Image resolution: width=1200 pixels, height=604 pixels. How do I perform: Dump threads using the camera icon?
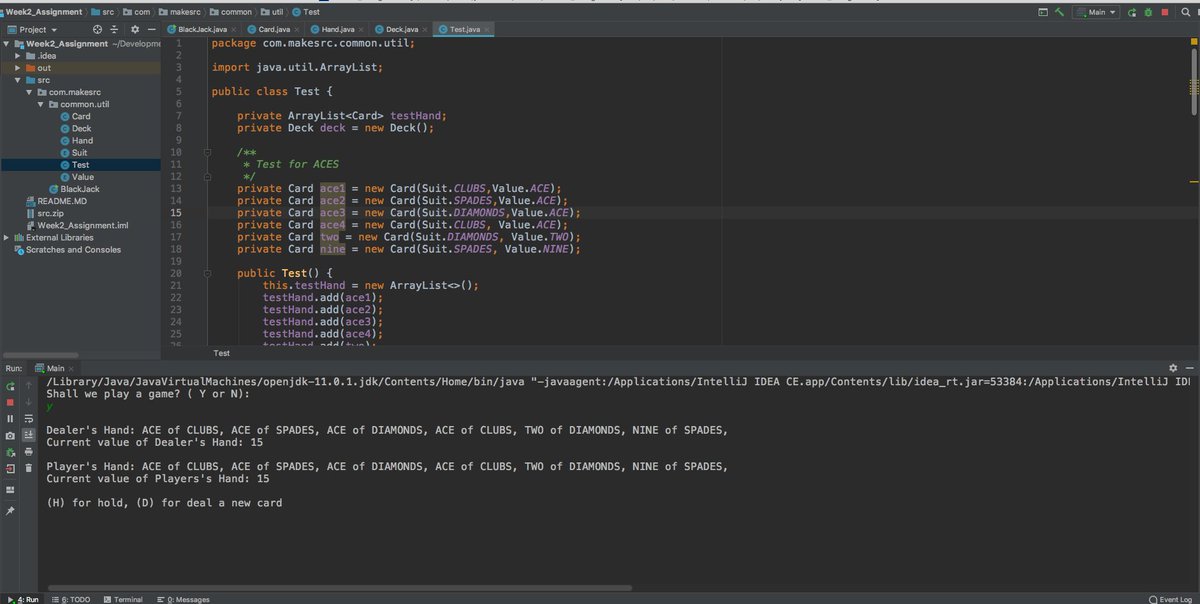point(10,436)
